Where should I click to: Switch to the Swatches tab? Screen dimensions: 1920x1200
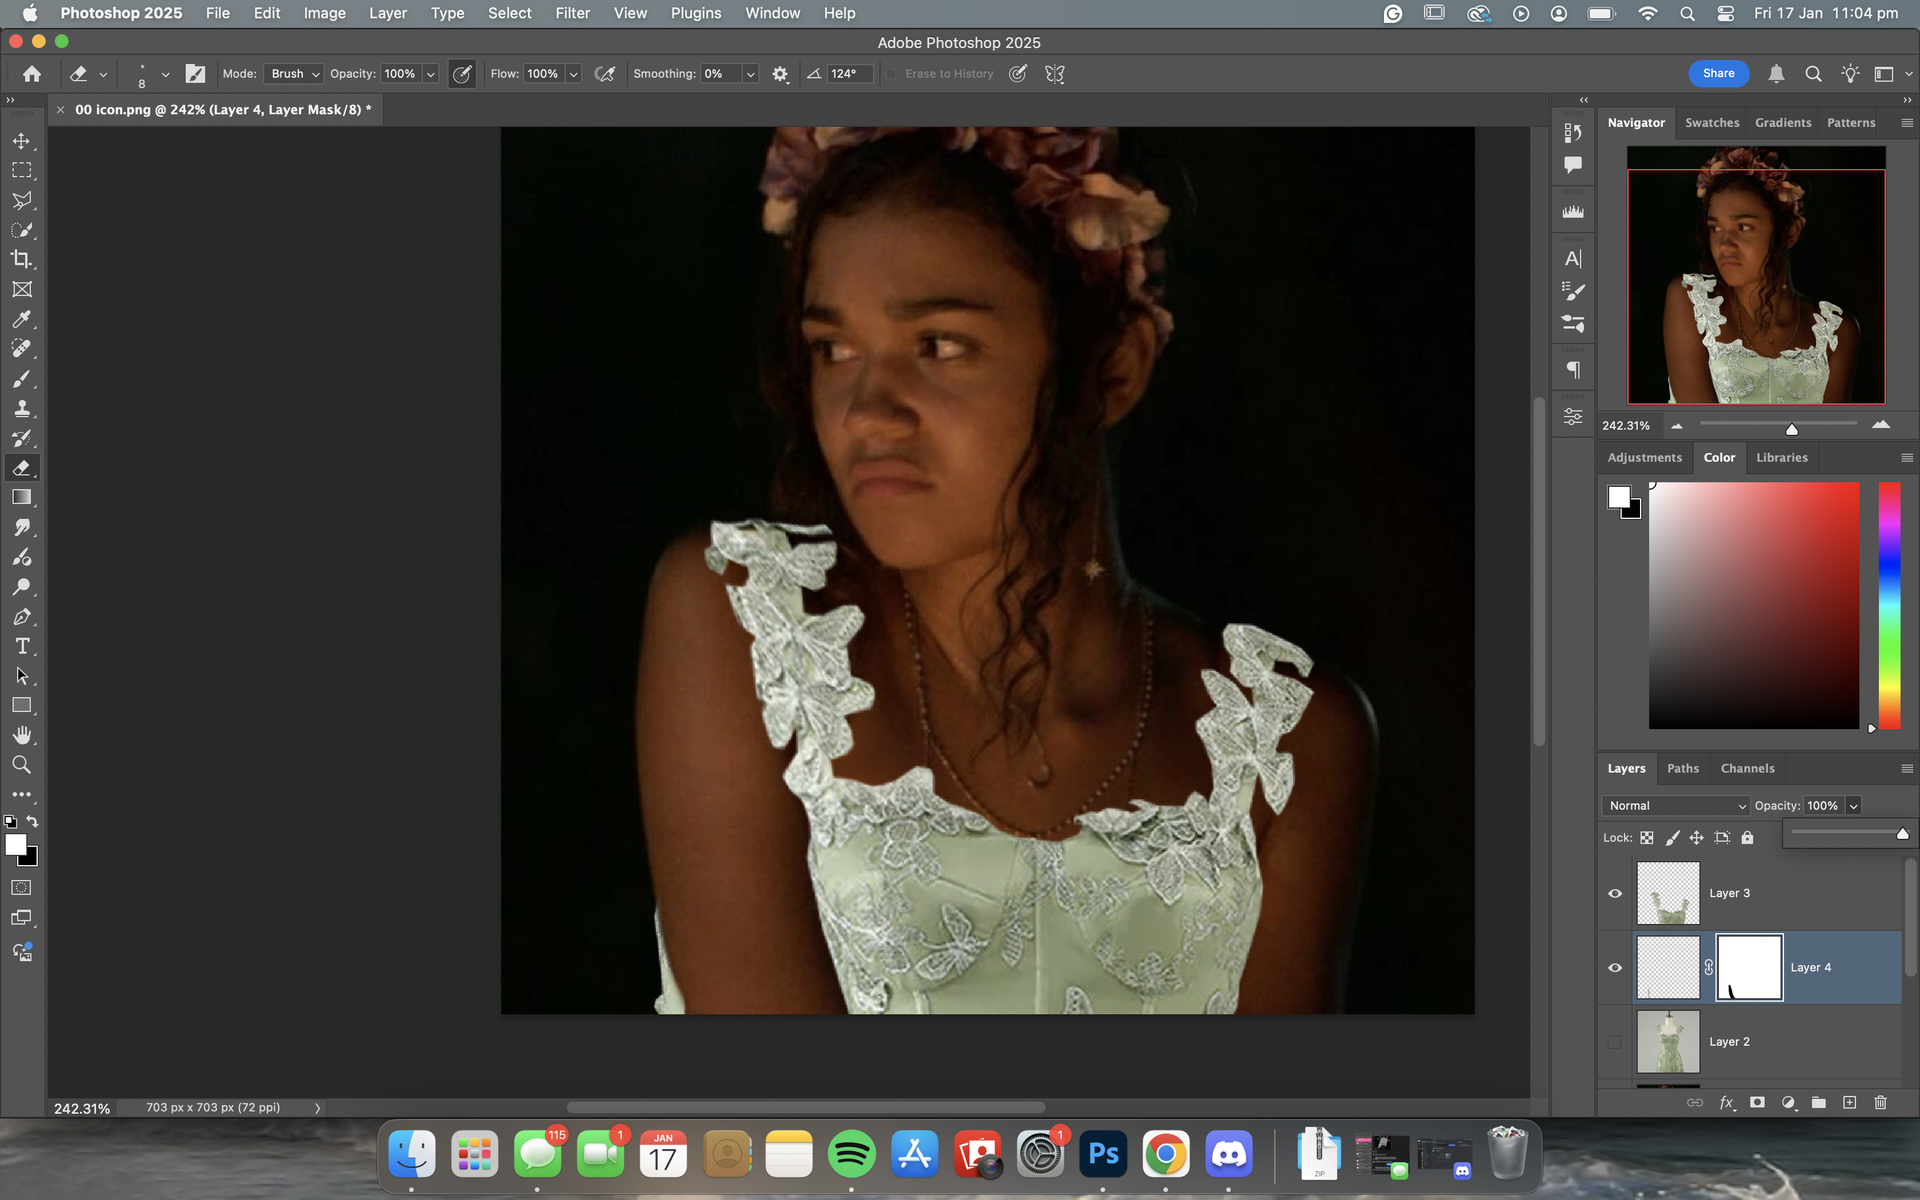(1712, 122)
